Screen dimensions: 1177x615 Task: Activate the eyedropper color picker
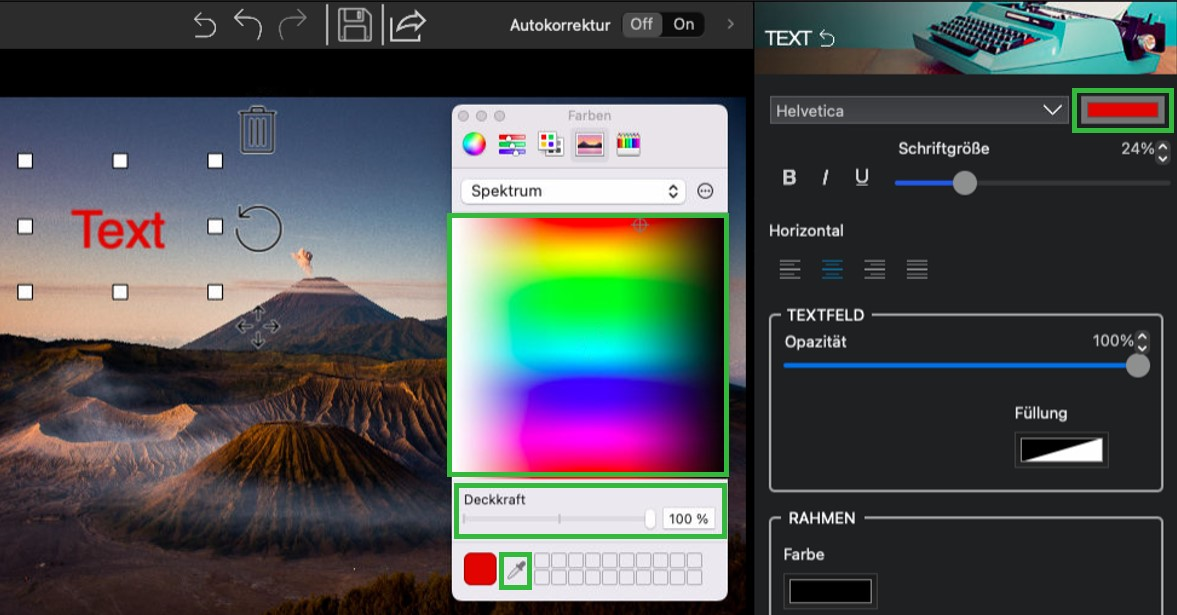tap(516, 571)
